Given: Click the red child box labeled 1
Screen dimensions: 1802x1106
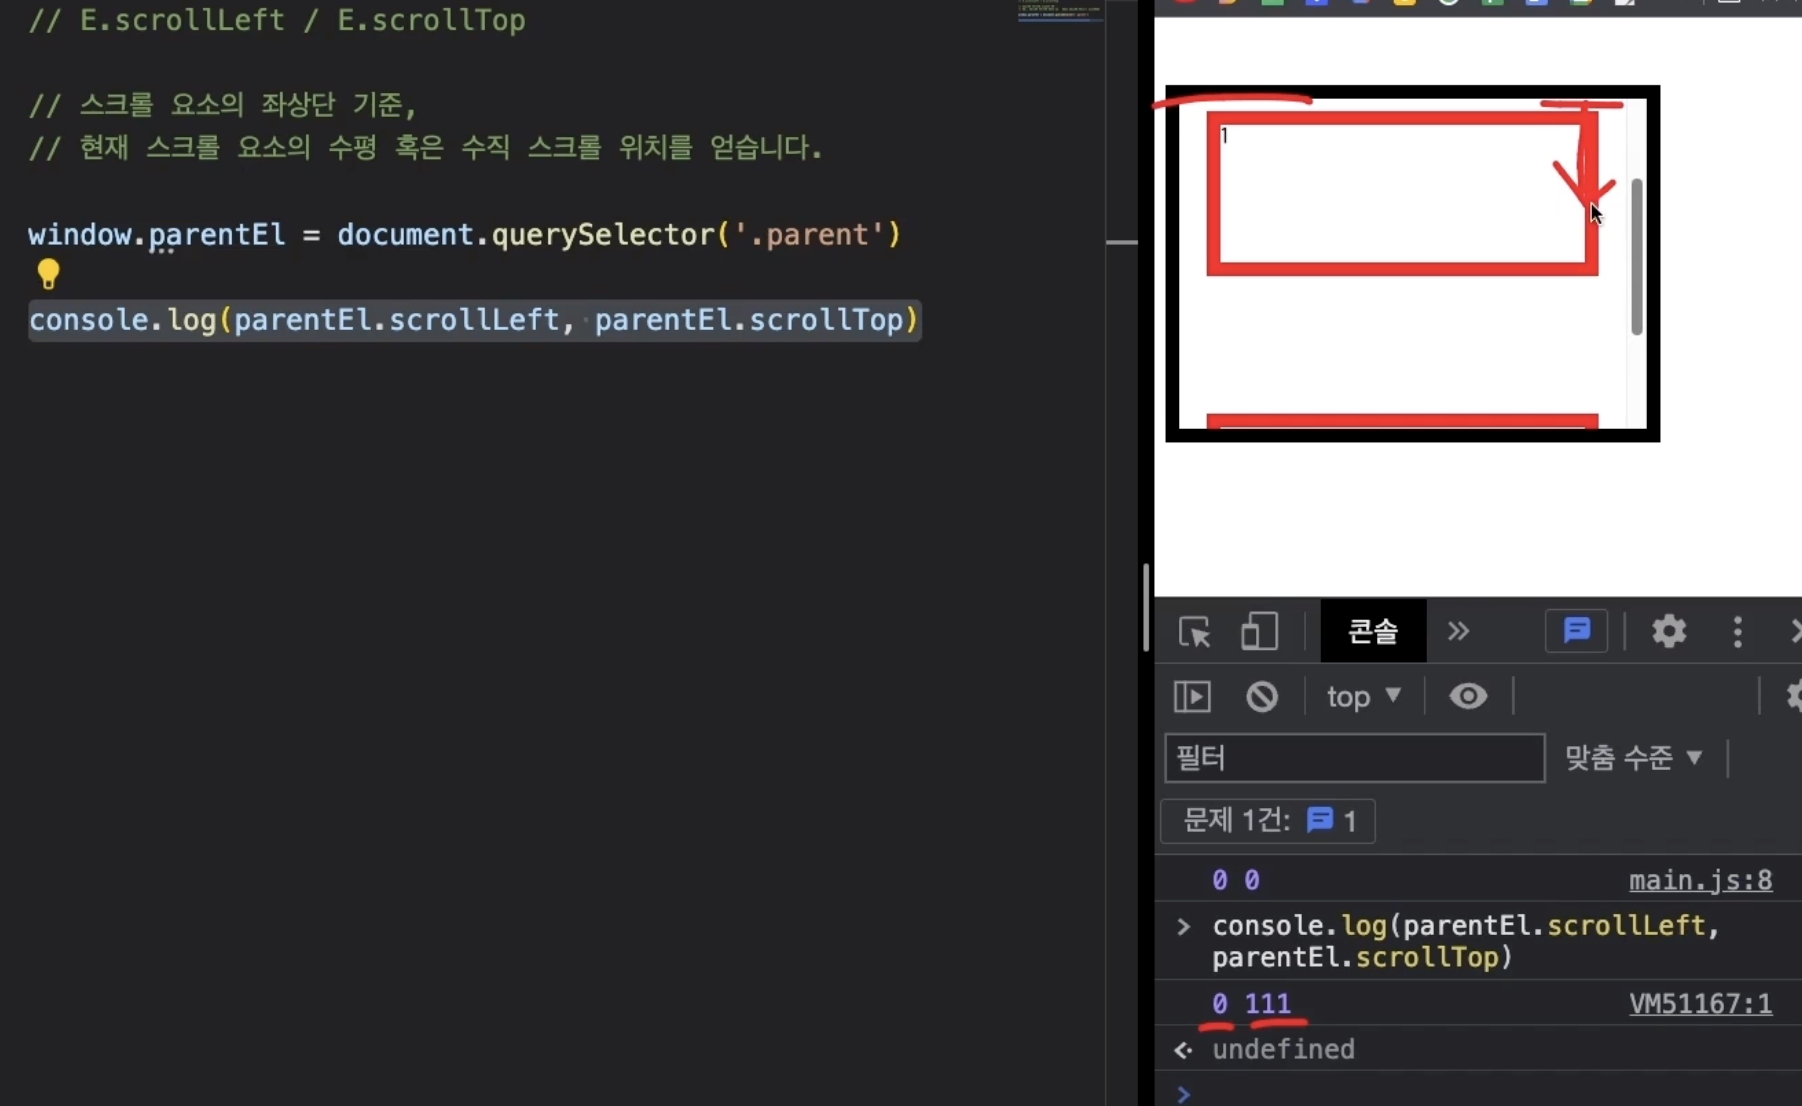Looking at the screenshot, I should coord(1402,193).
